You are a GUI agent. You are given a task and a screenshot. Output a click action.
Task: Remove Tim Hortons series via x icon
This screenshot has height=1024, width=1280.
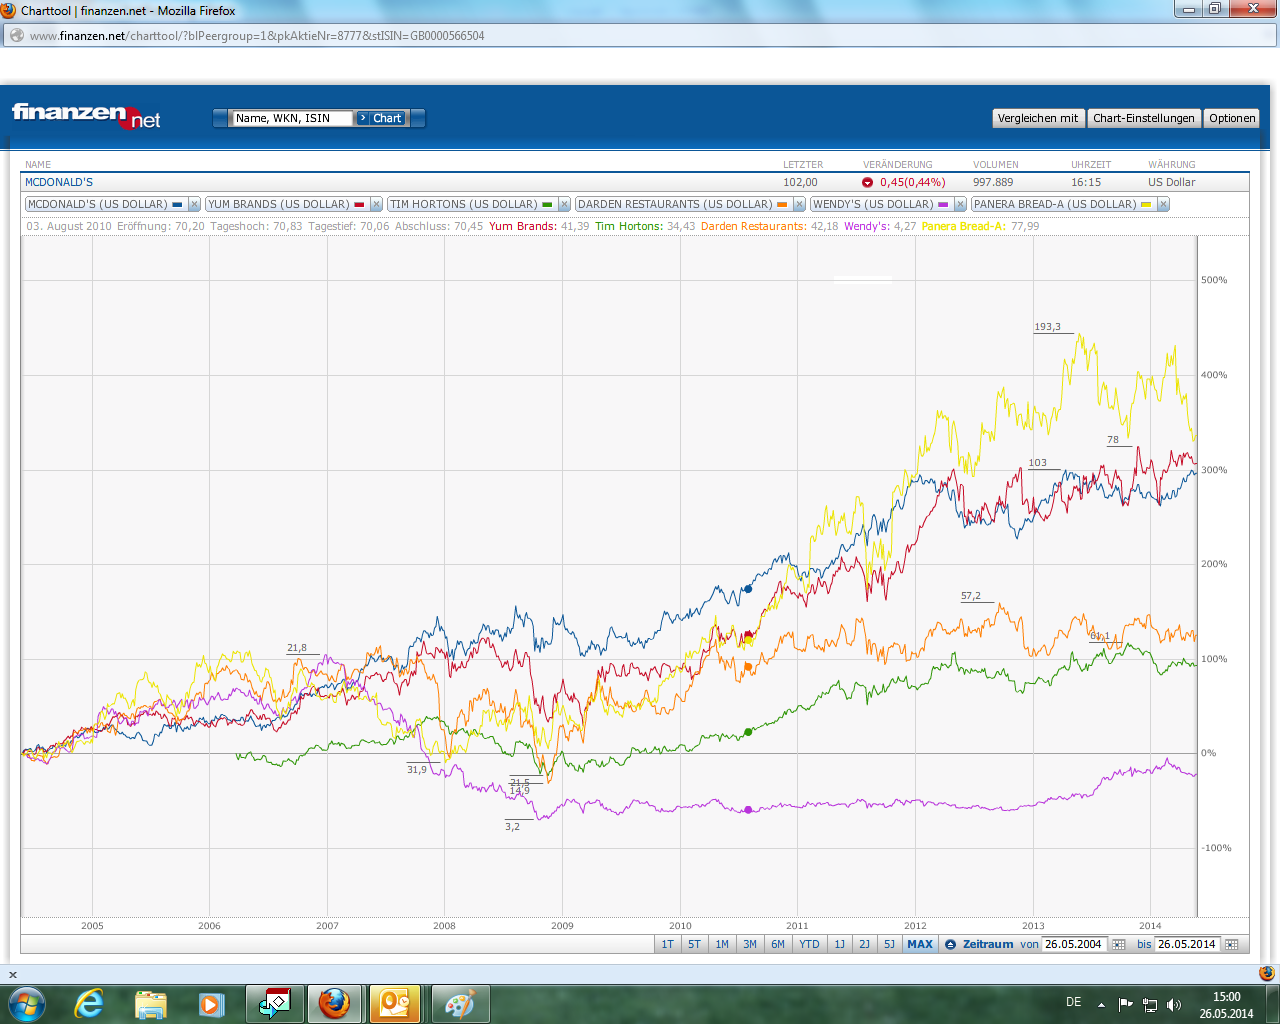[564, 204]
